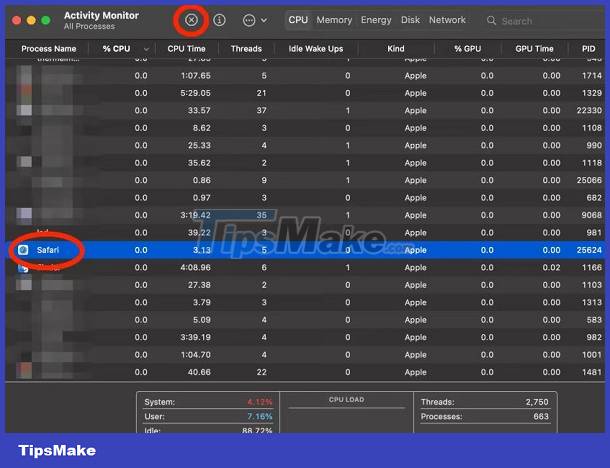This screenshot has height=468, width=610.
Task: Switch to the Disk tab
Action: (410, 20)
